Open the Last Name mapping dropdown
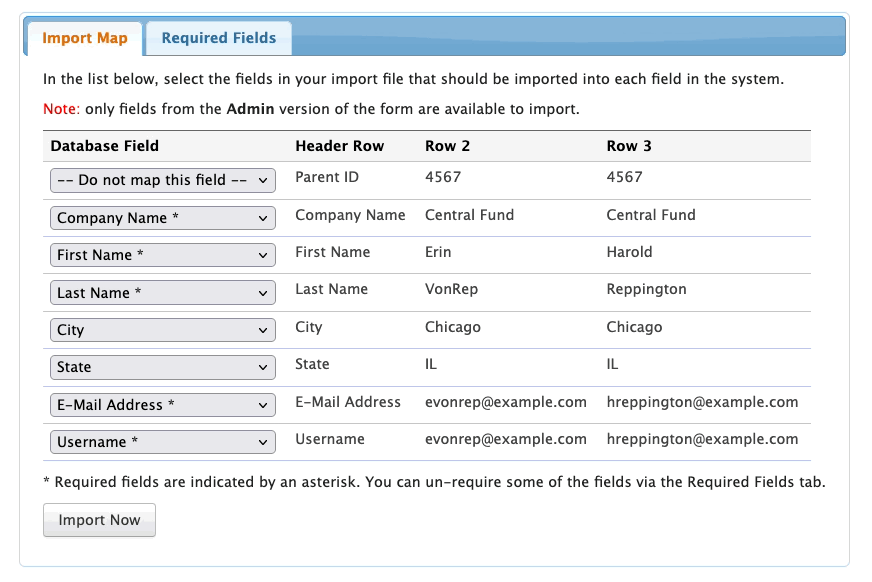The width and height of the screenshot is (872, 582). (162, 293)
